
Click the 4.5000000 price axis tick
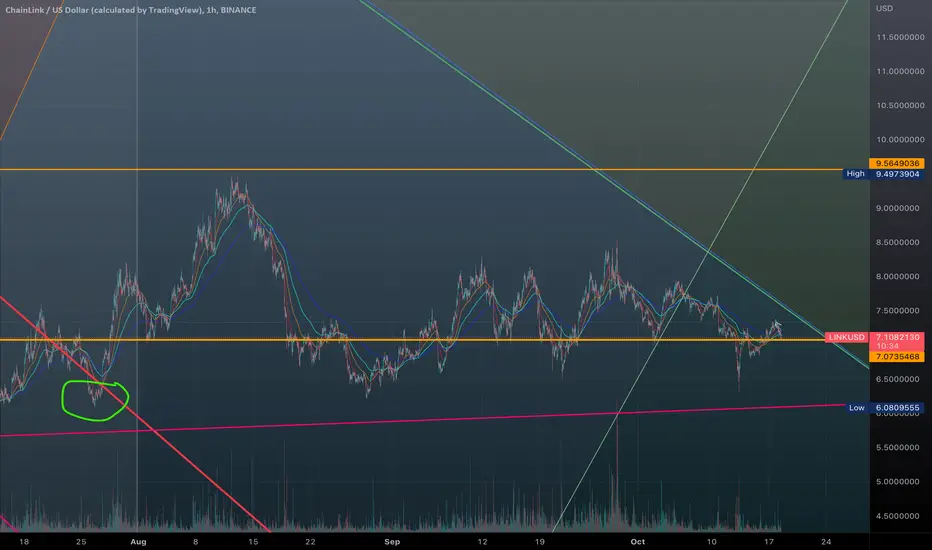(898, 516)
